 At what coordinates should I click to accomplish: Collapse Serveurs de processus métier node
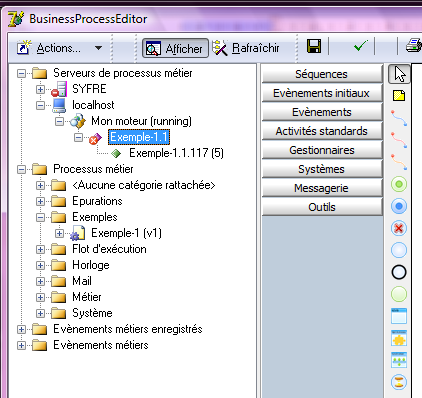click(21, 73)
